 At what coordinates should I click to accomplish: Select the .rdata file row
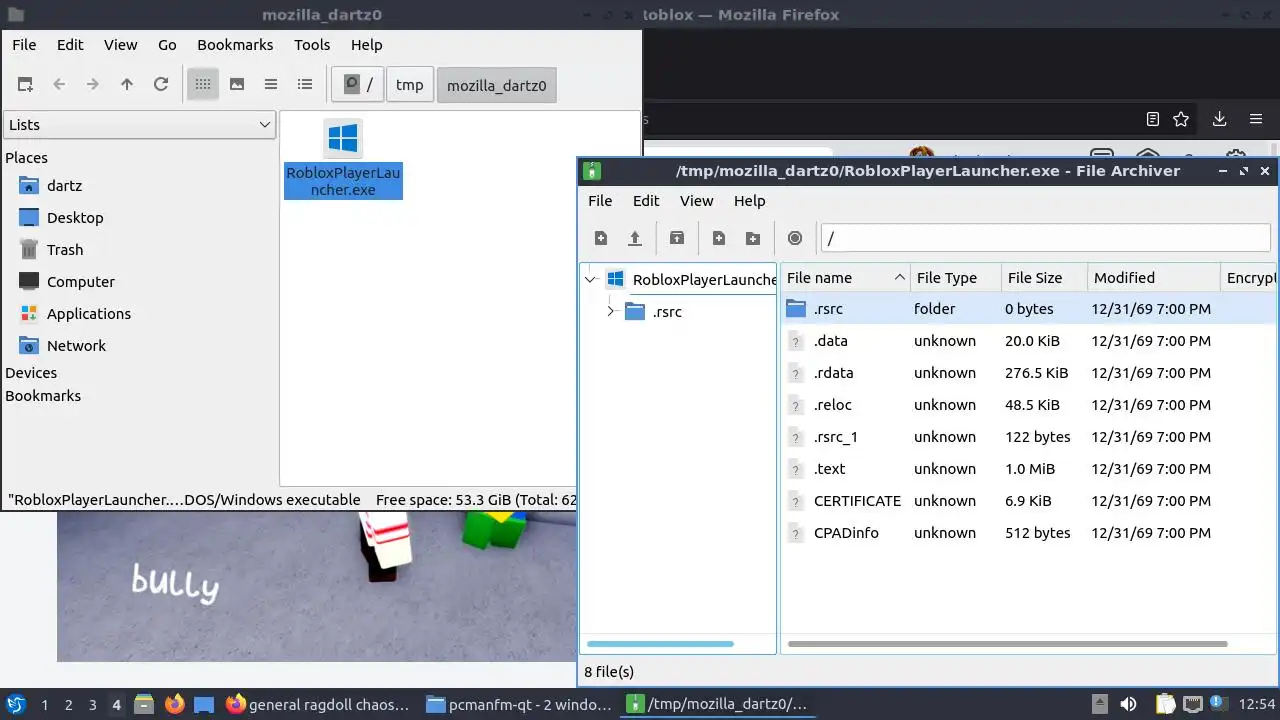[x=1029, y=373]
